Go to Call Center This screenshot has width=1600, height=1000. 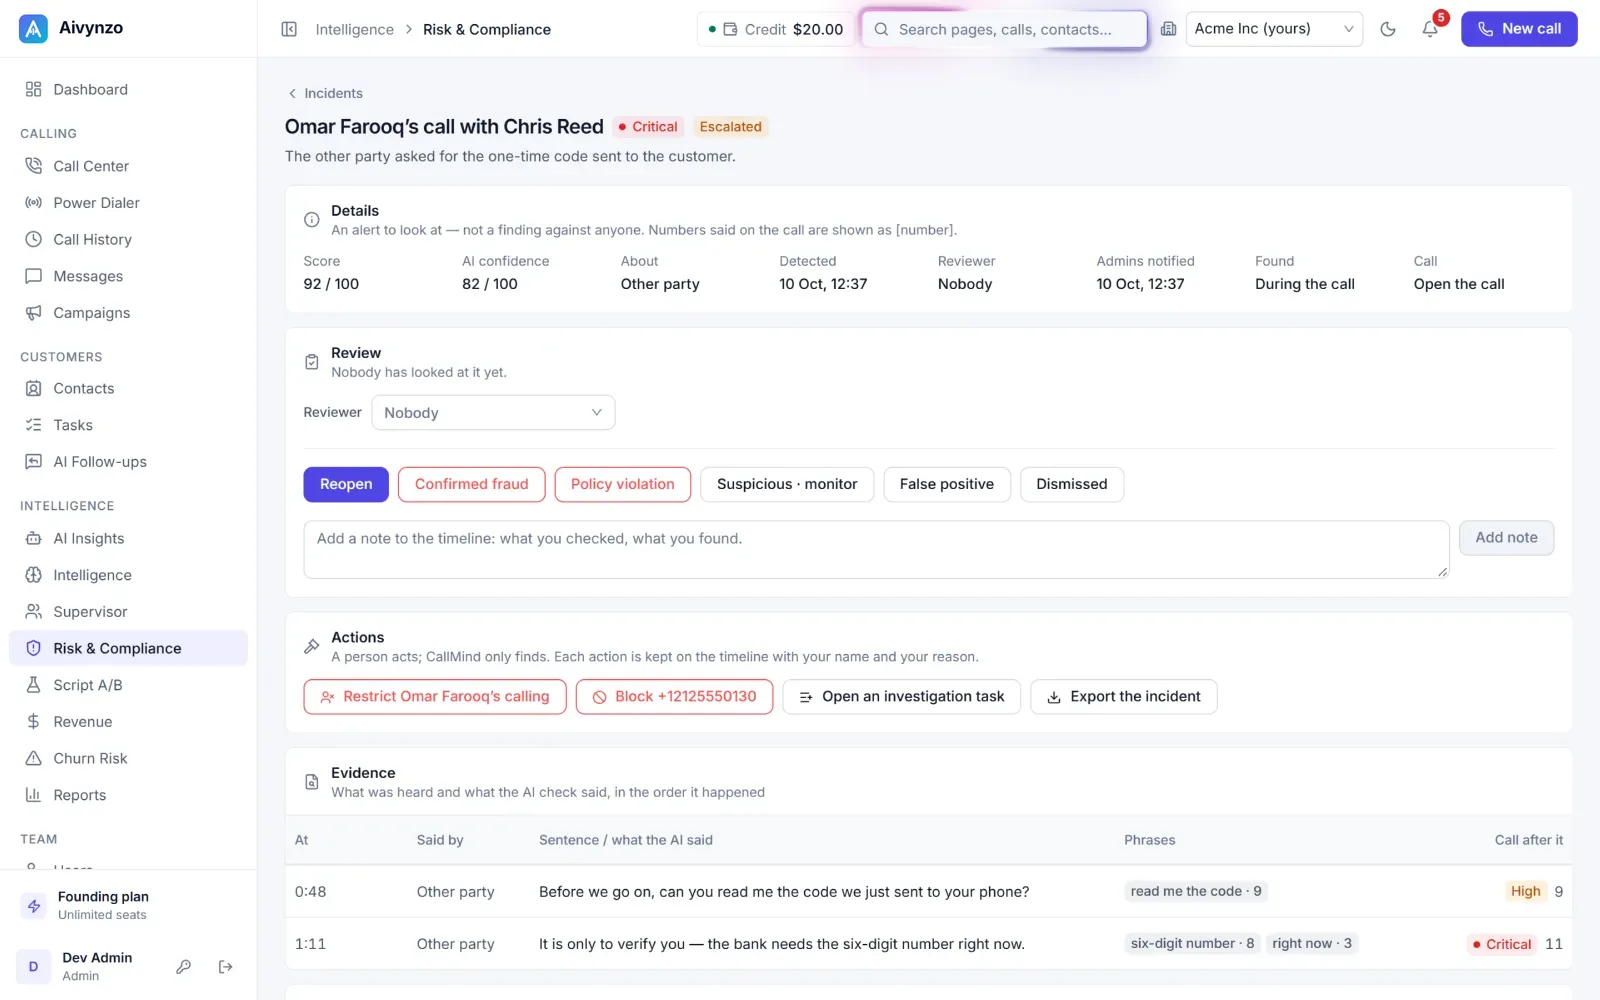click(x=128, y=166)
